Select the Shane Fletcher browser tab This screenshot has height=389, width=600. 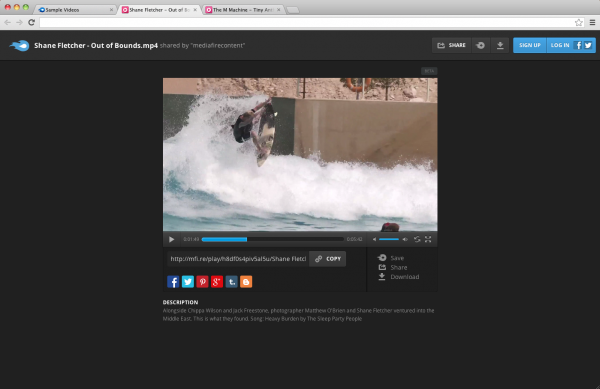[x=159, y=10]
